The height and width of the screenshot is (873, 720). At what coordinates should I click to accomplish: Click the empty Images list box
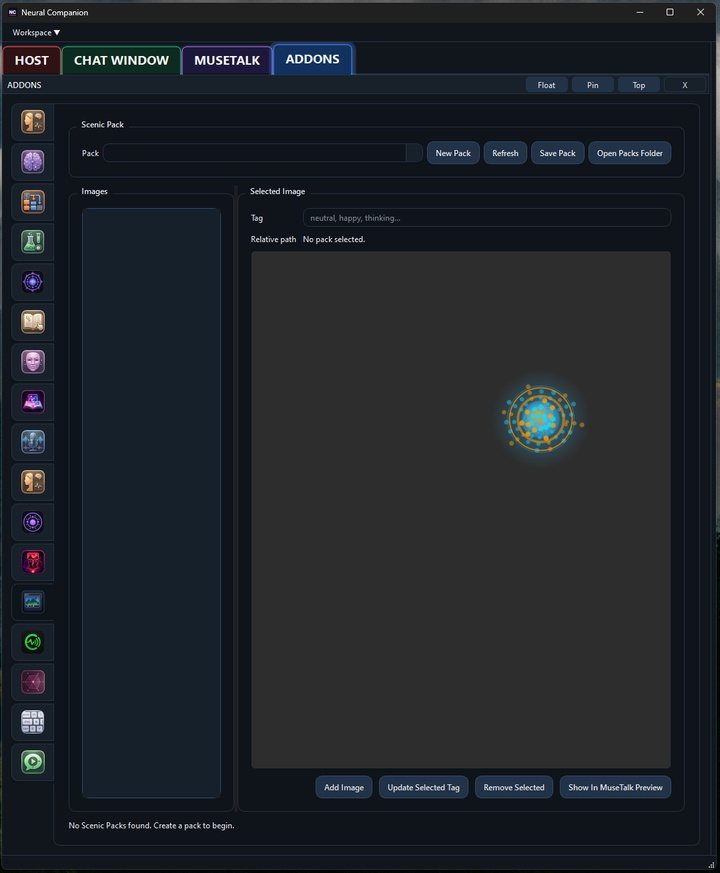pos(151,503)
